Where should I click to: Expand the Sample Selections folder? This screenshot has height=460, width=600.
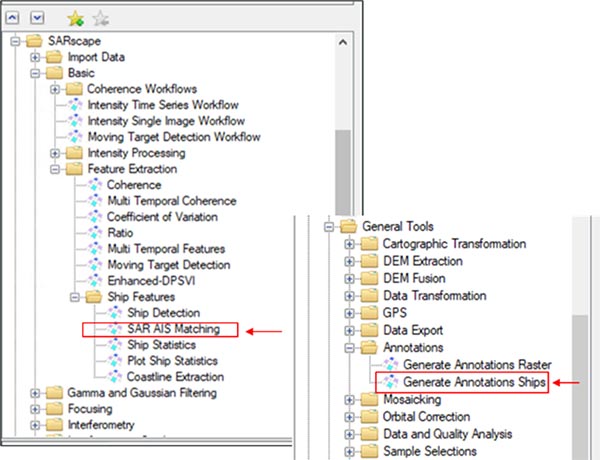349,451
